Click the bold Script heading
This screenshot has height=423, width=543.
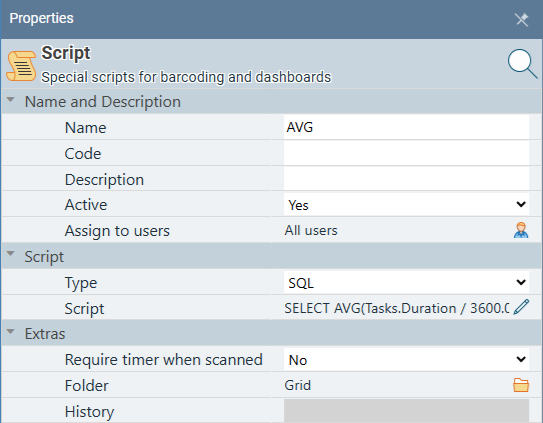click(x=66, y=53)
